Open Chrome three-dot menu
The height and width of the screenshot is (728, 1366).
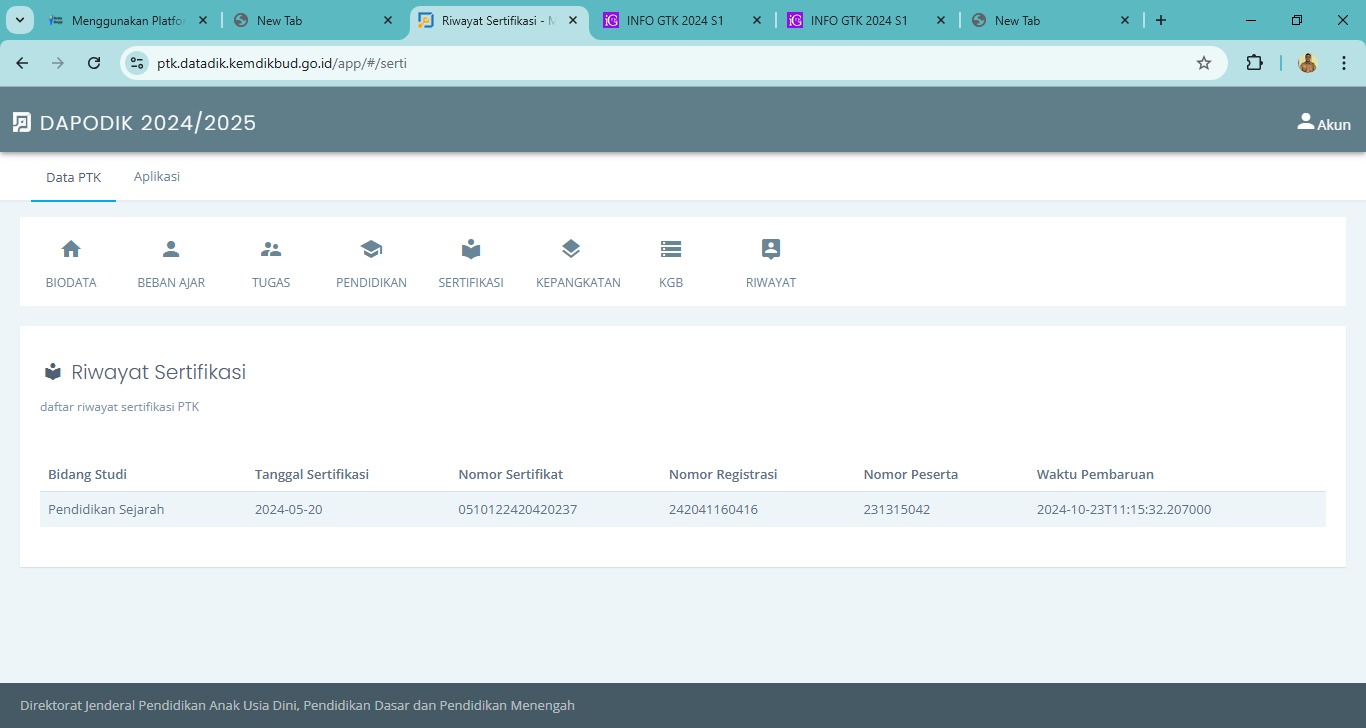click(1342, 63)
